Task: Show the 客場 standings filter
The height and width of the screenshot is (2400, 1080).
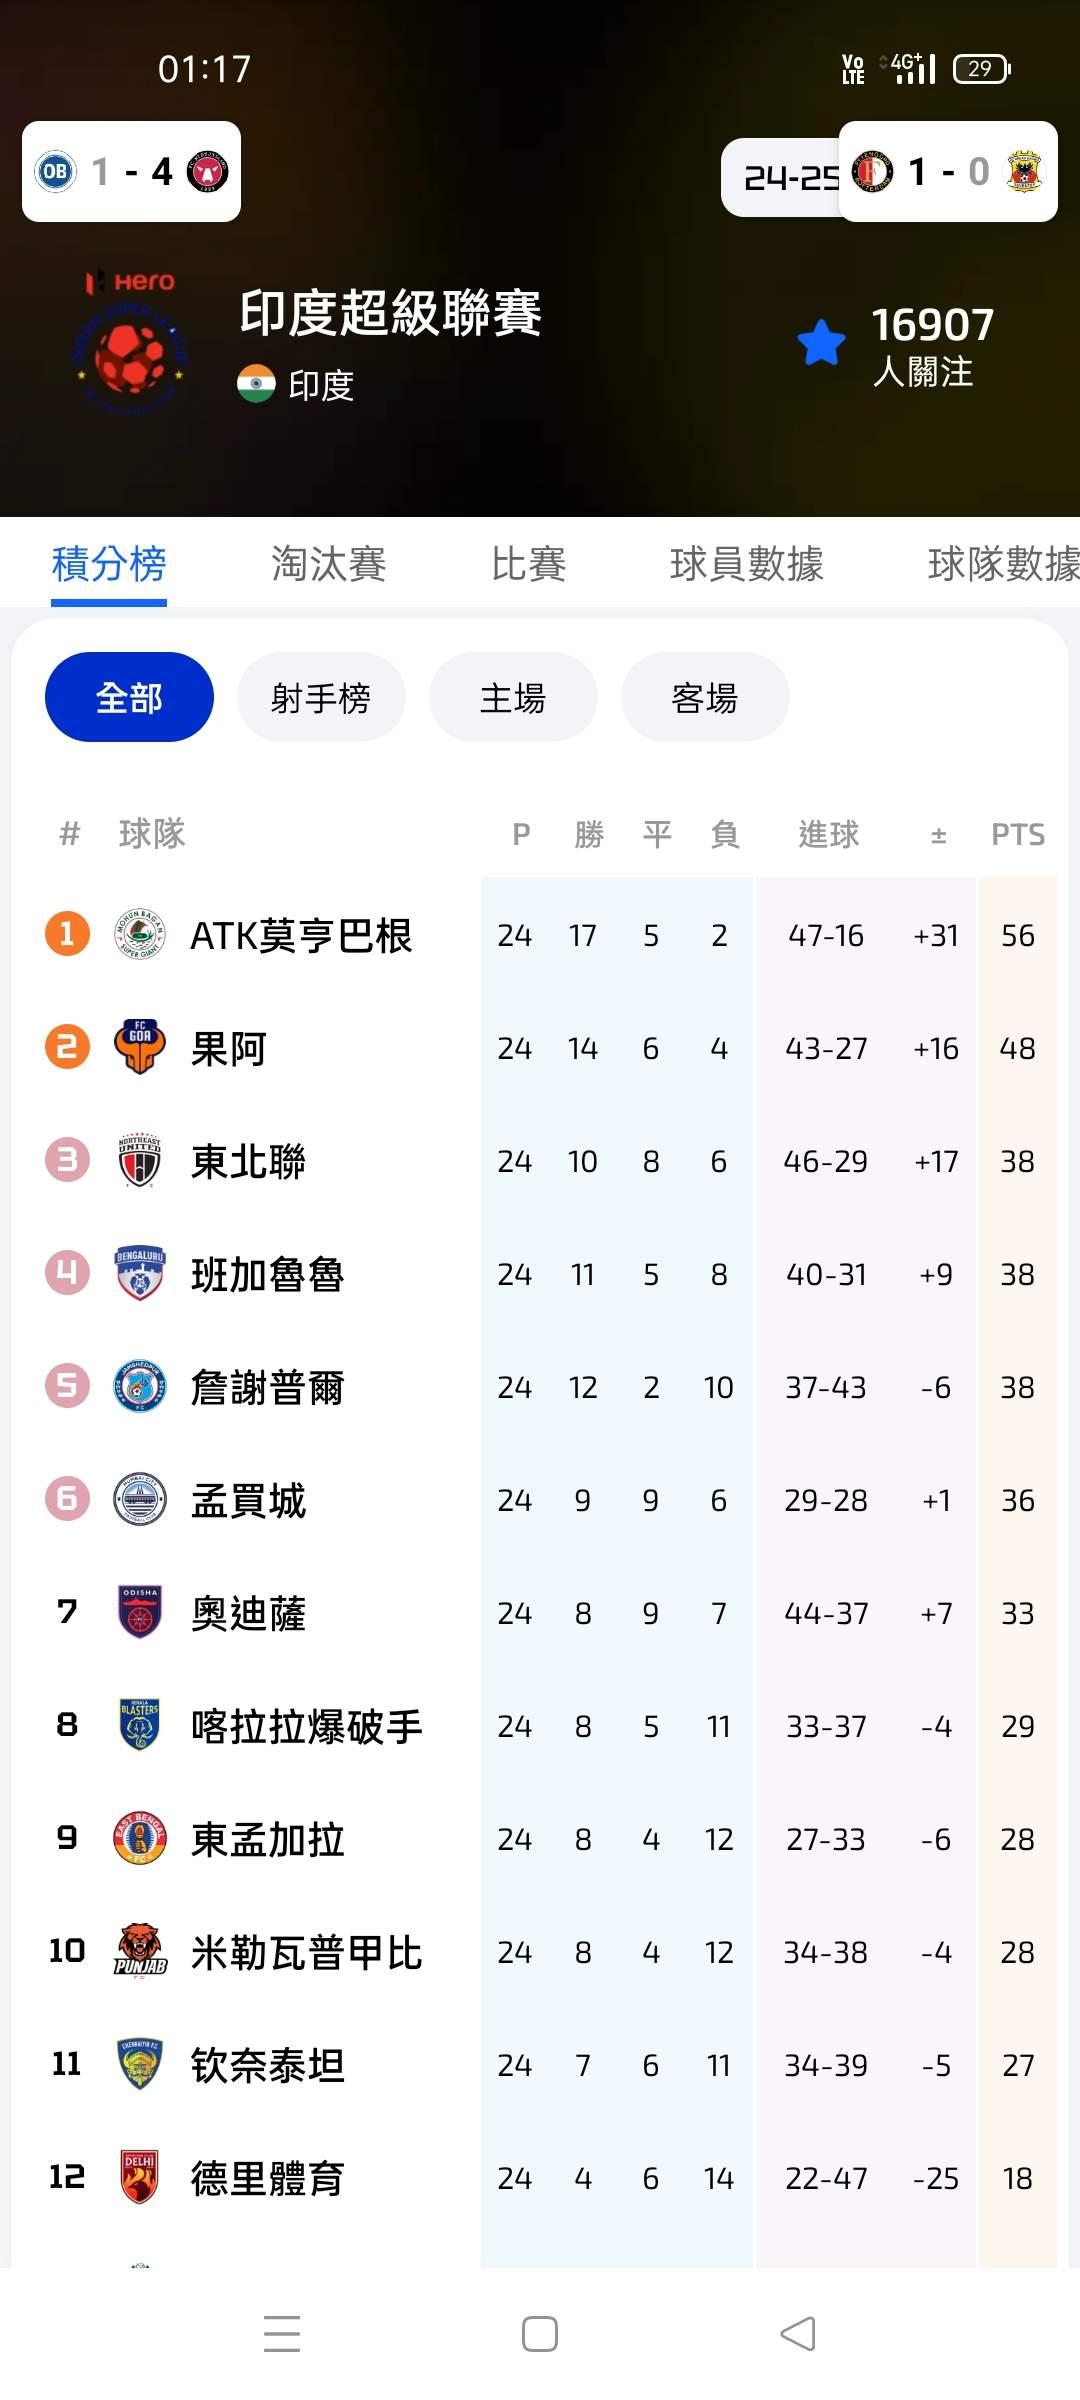Action: [x=705, y=697]
